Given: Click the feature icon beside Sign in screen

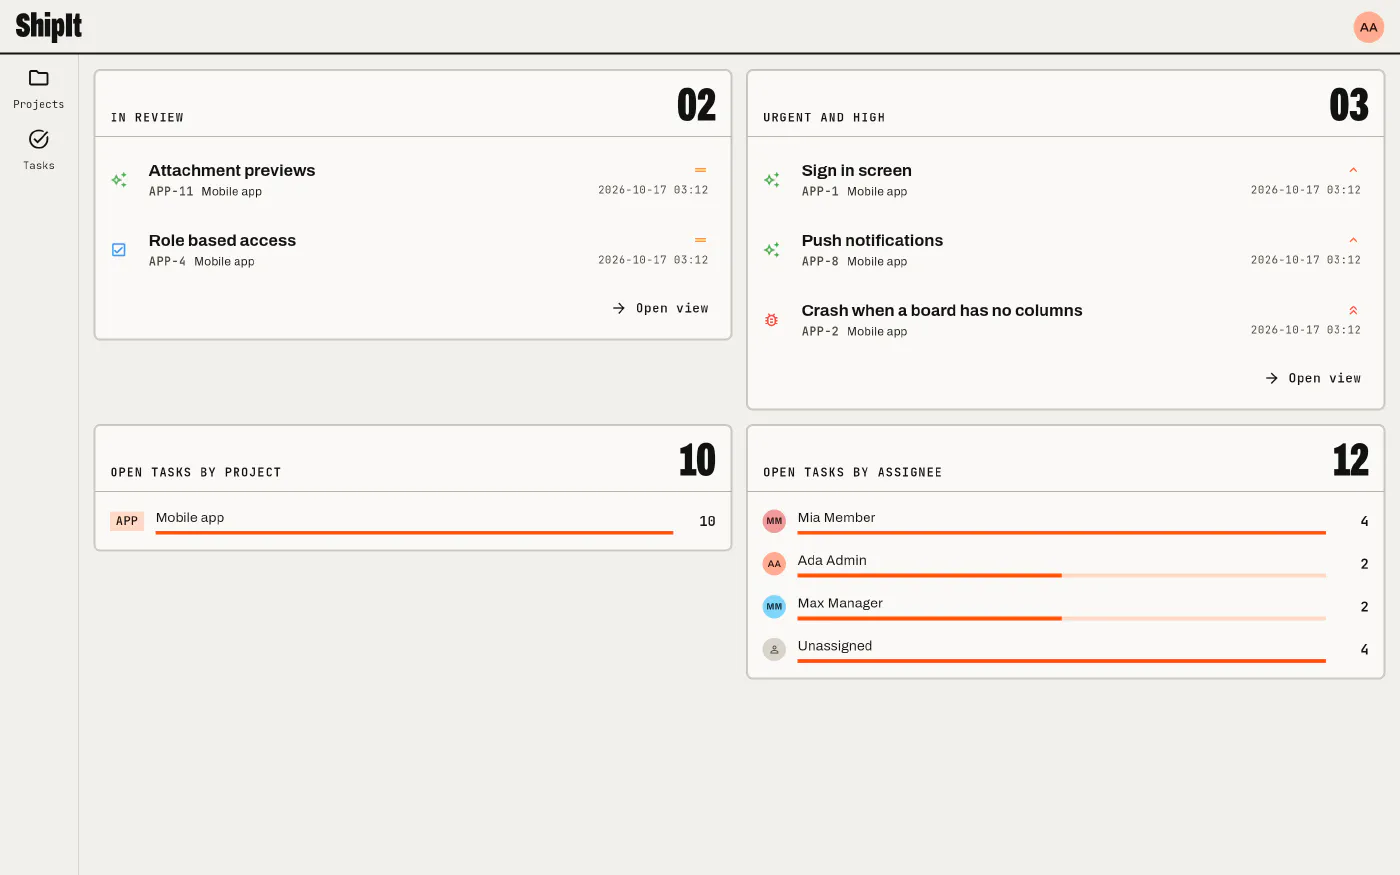Looking at the screenshot, I should click(772, 180).
